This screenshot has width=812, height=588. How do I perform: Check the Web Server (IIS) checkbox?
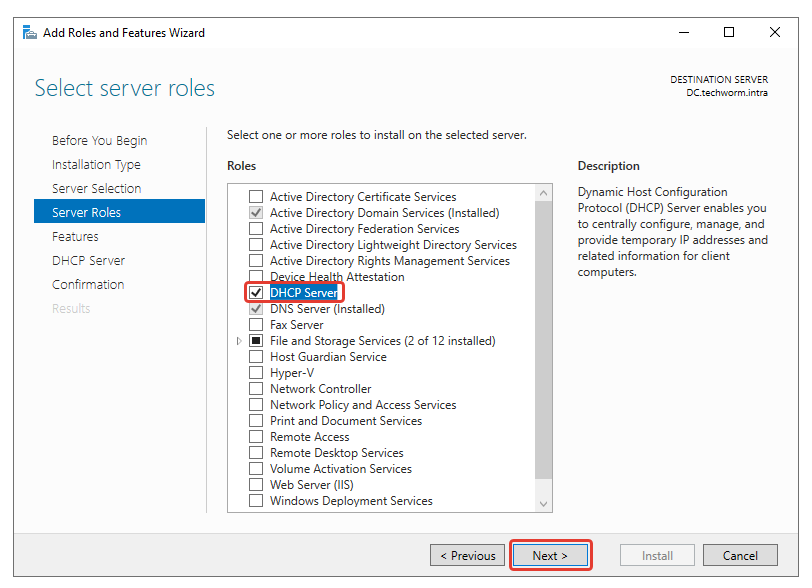[257, 485]
